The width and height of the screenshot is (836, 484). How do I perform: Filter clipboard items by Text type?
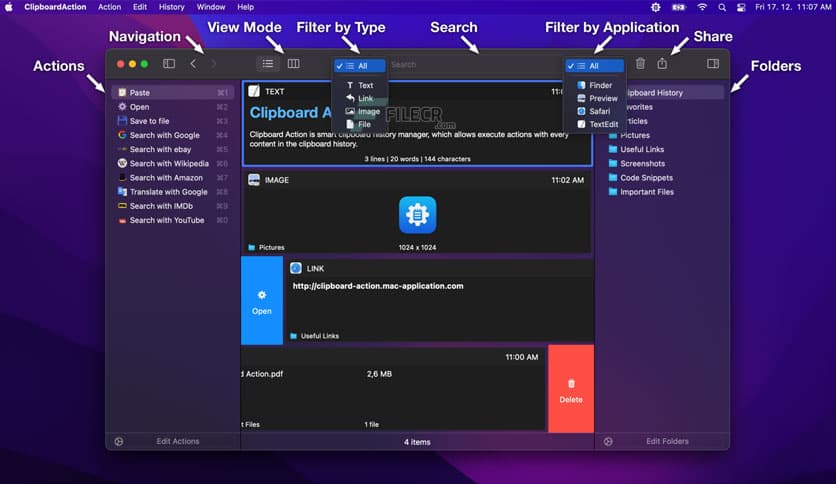click(x=359, y=85)
